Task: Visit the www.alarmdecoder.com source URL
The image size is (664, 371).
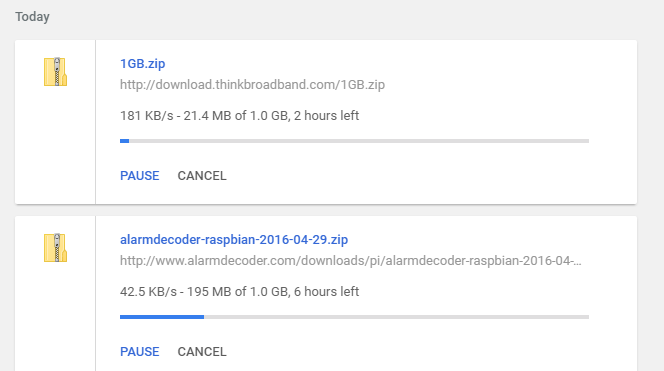Action: click(x=351, y=260)
